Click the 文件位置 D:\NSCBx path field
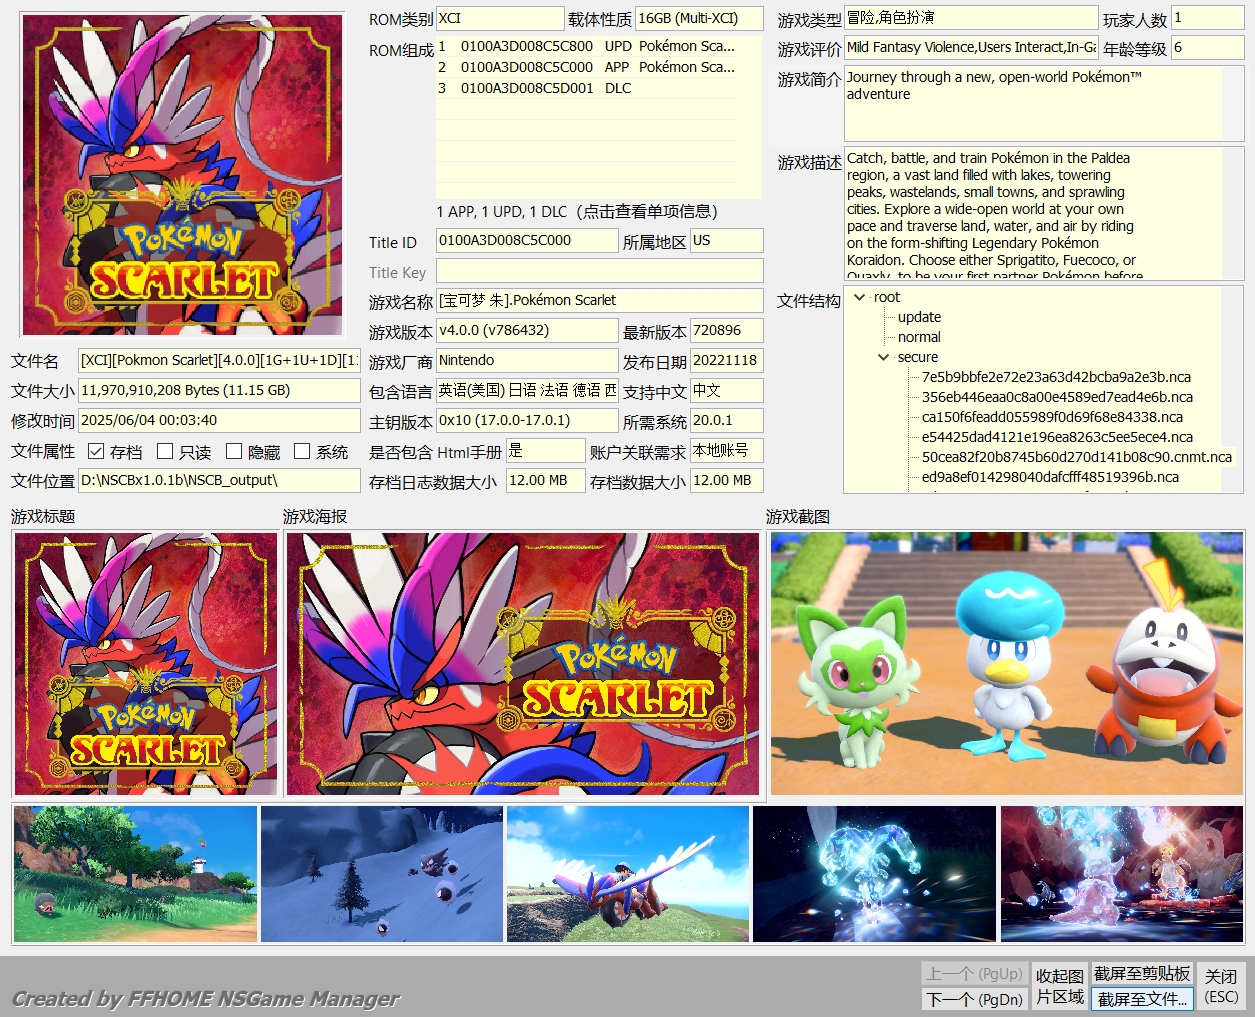This screenshot has height=1017, width=1255. 219,481
